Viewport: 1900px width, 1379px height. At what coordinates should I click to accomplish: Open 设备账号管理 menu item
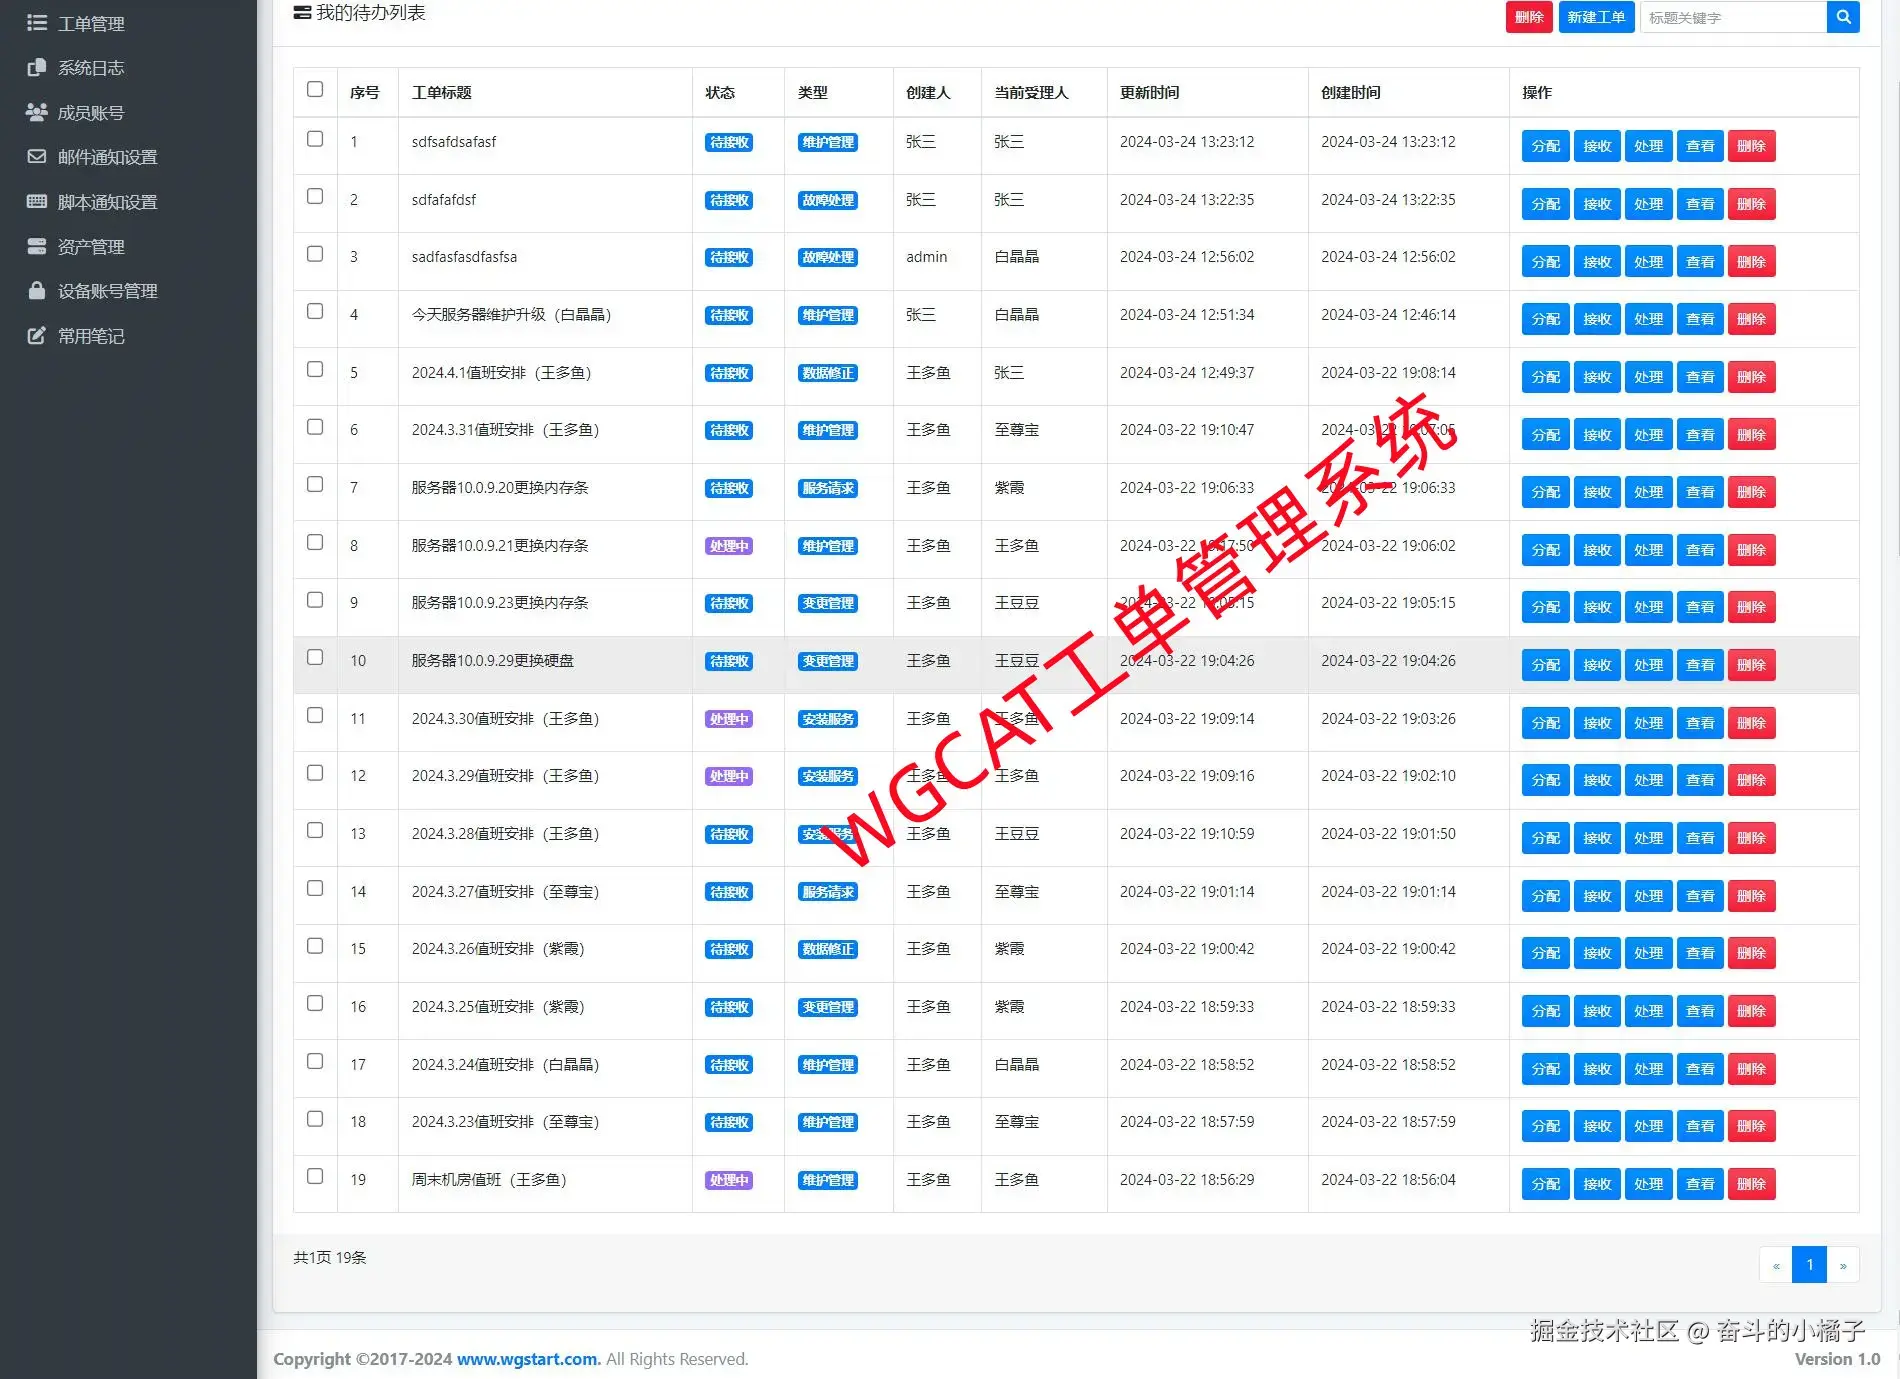click(107, 291)
